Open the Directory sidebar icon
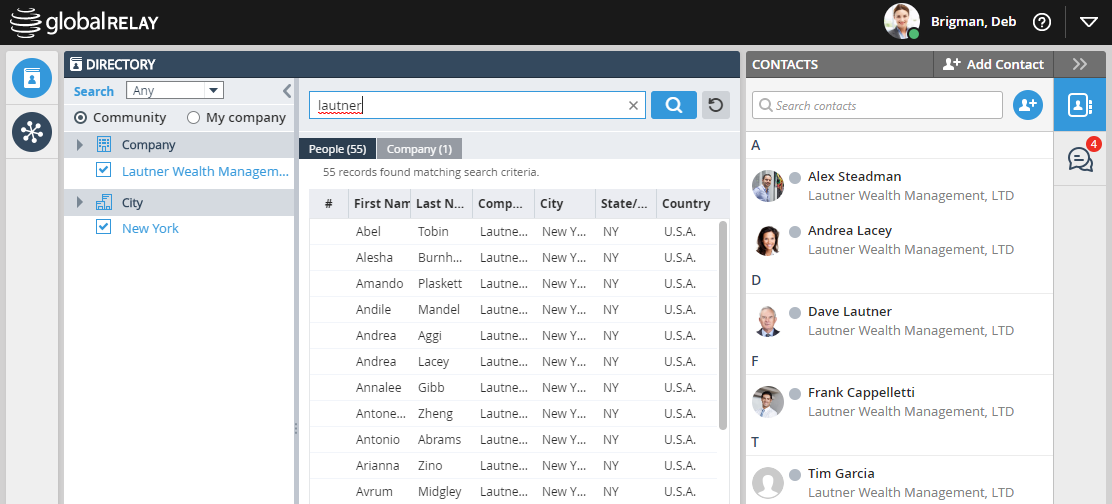 [x=32, y=79]
